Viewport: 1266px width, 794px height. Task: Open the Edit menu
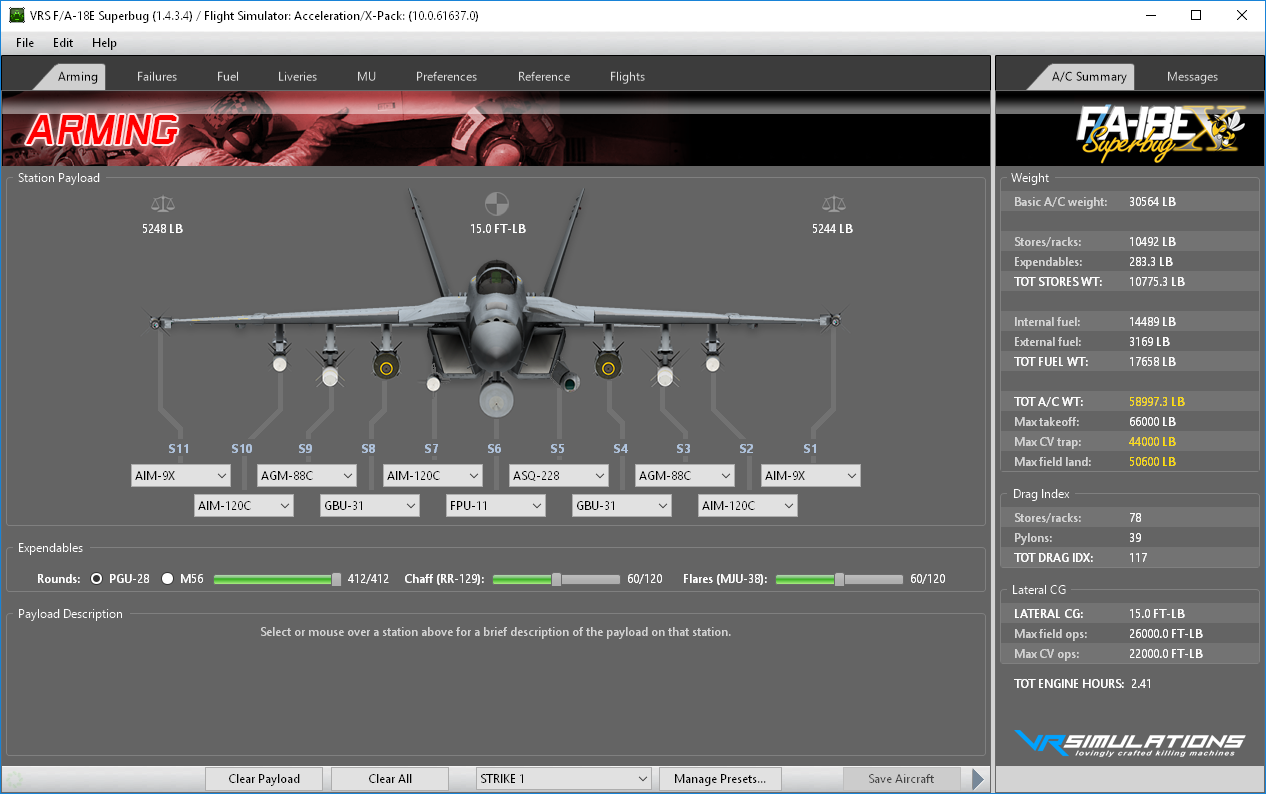(x=63, y=43)
